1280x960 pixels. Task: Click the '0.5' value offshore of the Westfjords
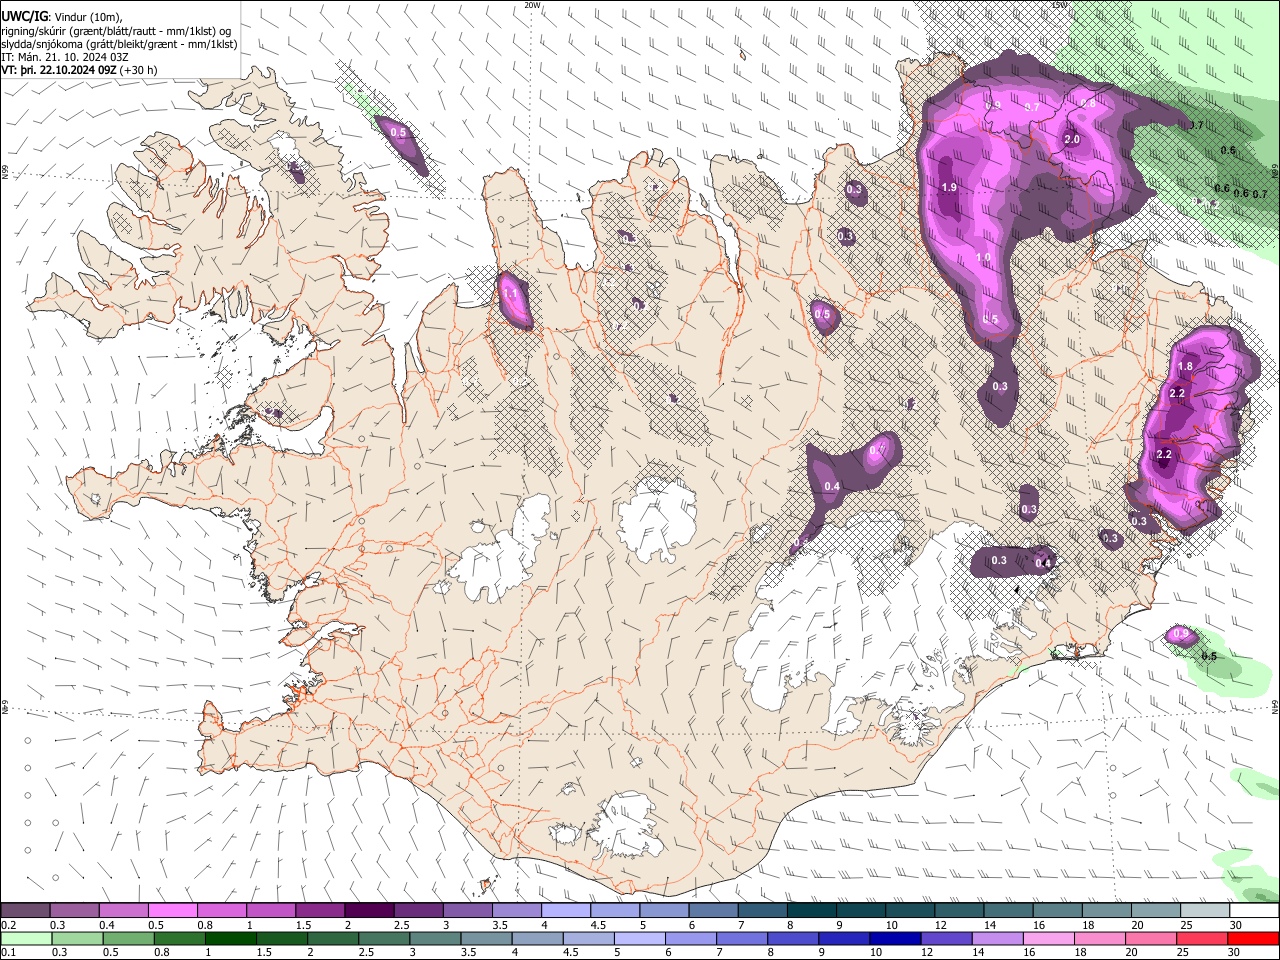(398, 132)
